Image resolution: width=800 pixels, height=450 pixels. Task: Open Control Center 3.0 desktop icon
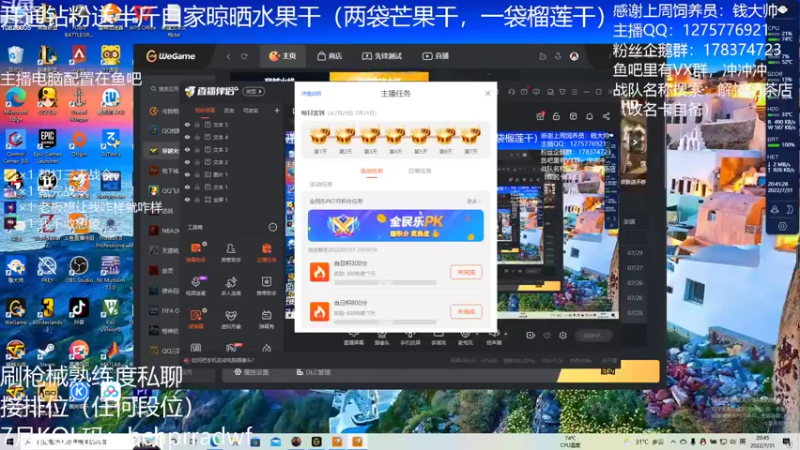[x=15, y=146]
